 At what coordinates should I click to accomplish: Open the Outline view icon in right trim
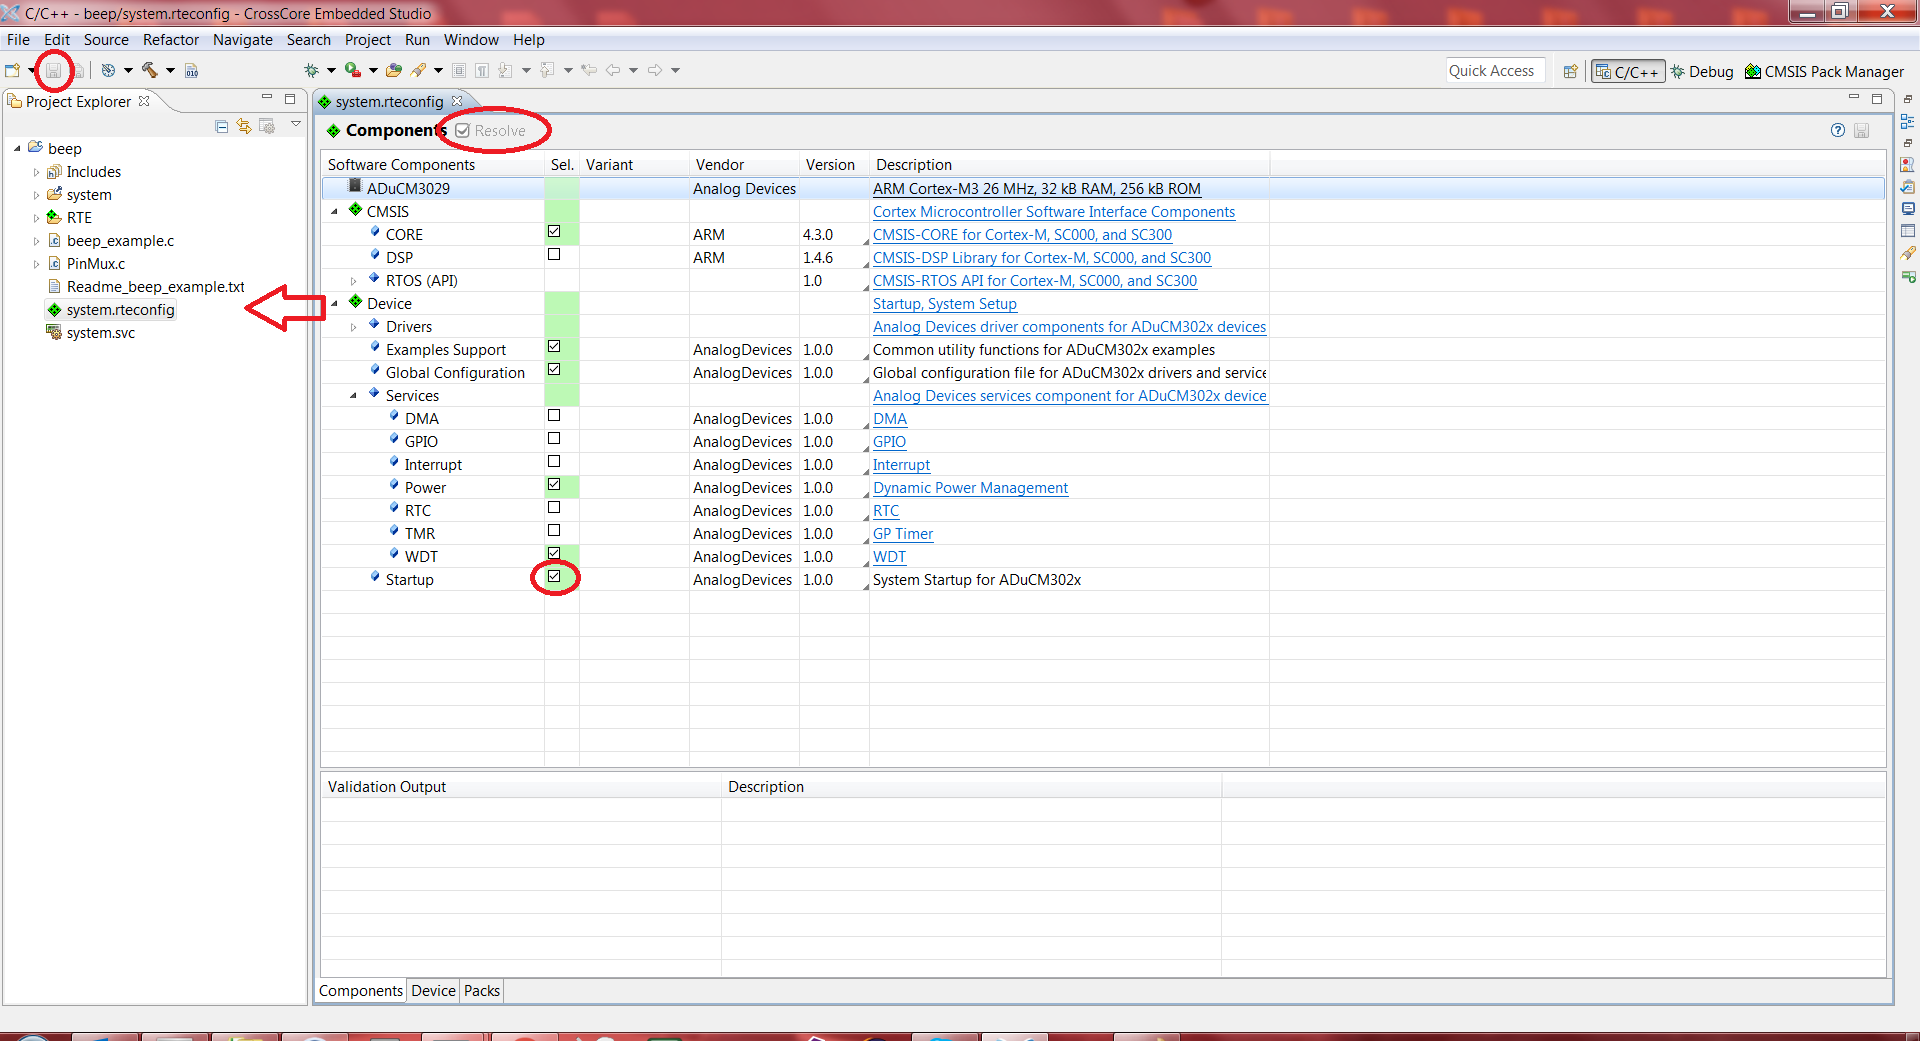(x=1908, y=121)
